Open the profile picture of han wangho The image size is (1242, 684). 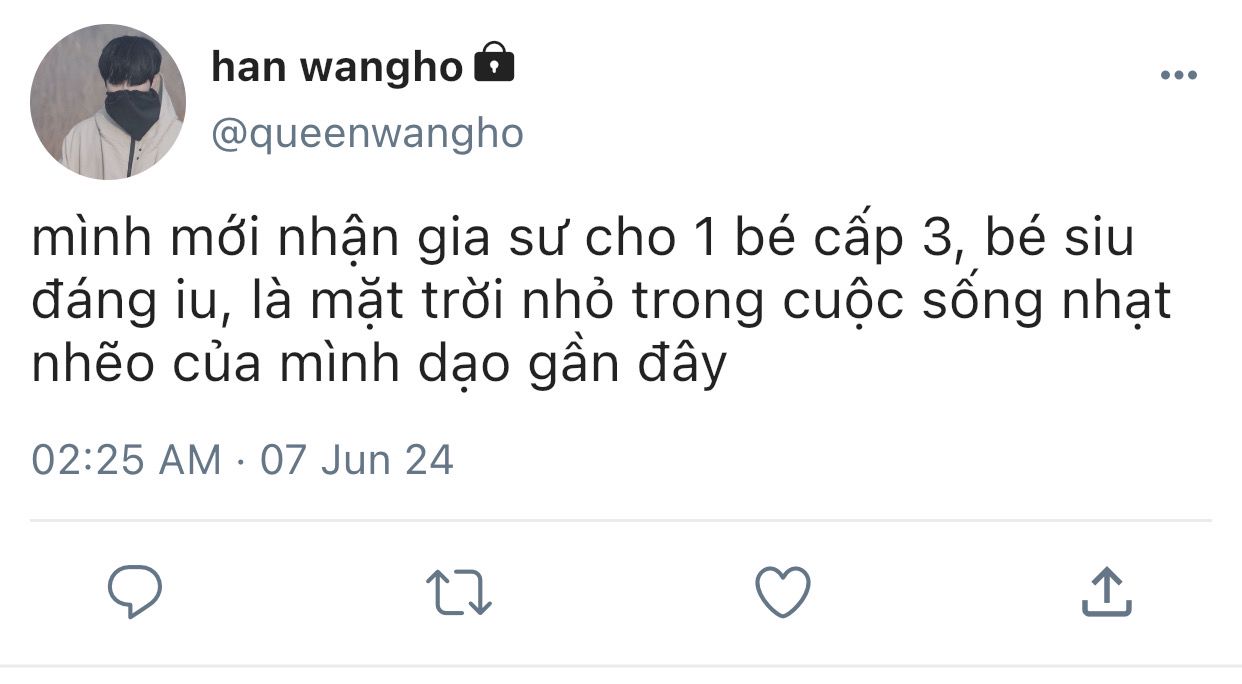pyautogui.click(x=108, y=102)
